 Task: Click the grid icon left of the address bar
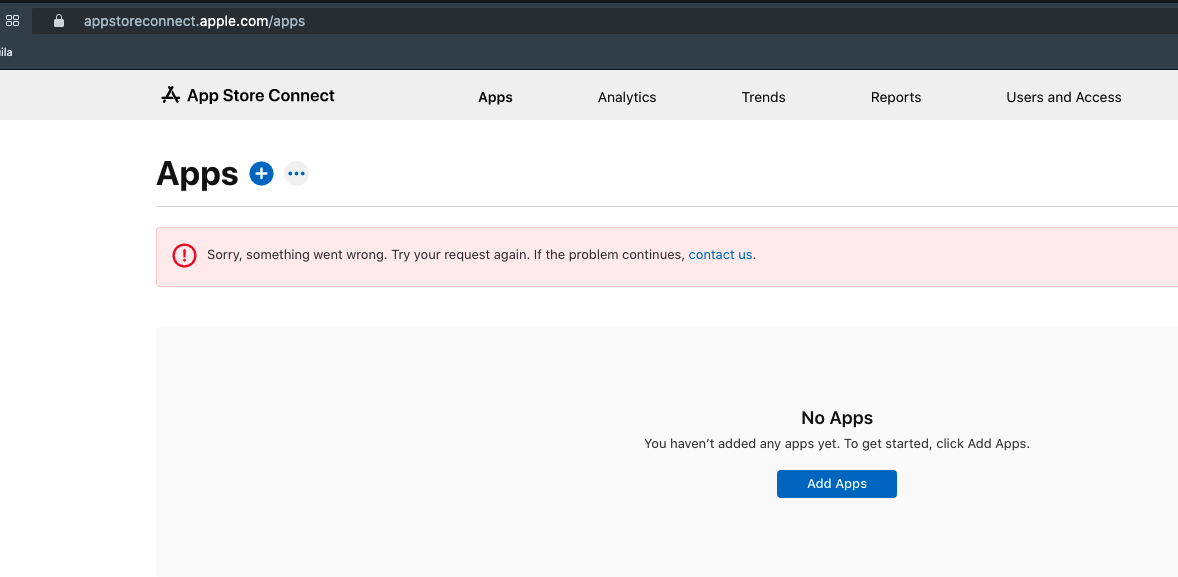13,21
